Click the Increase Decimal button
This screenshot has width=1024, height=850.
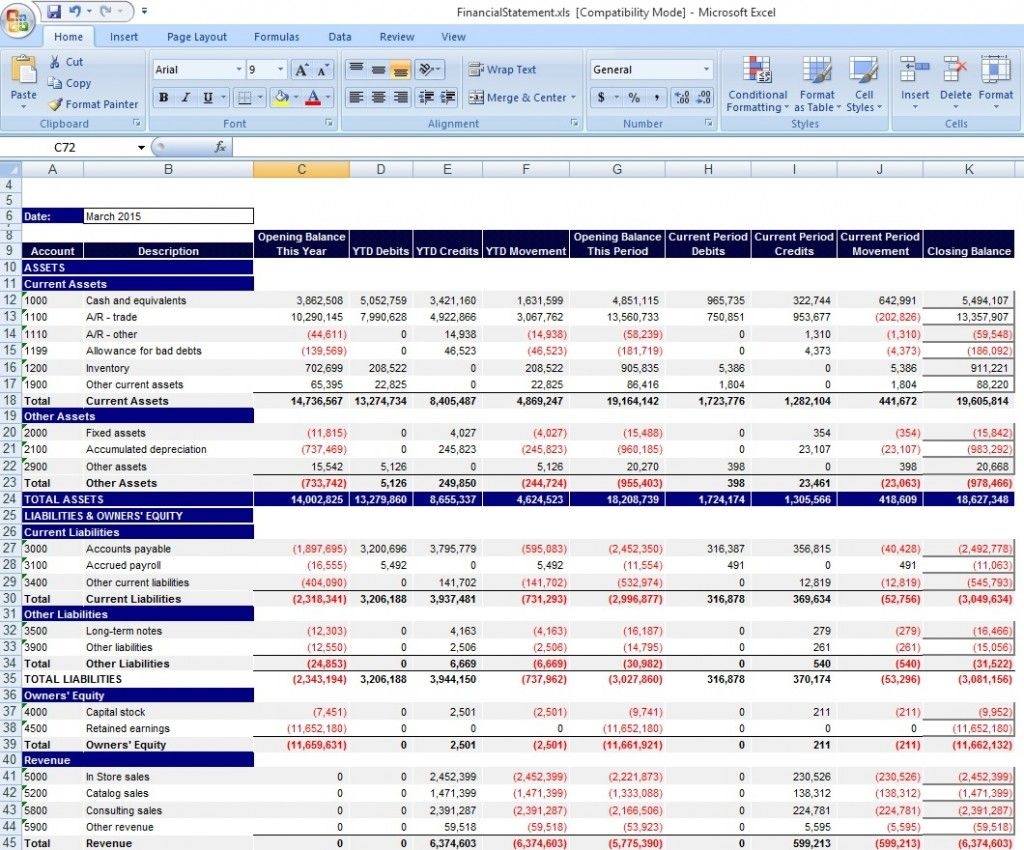(681, 97)
